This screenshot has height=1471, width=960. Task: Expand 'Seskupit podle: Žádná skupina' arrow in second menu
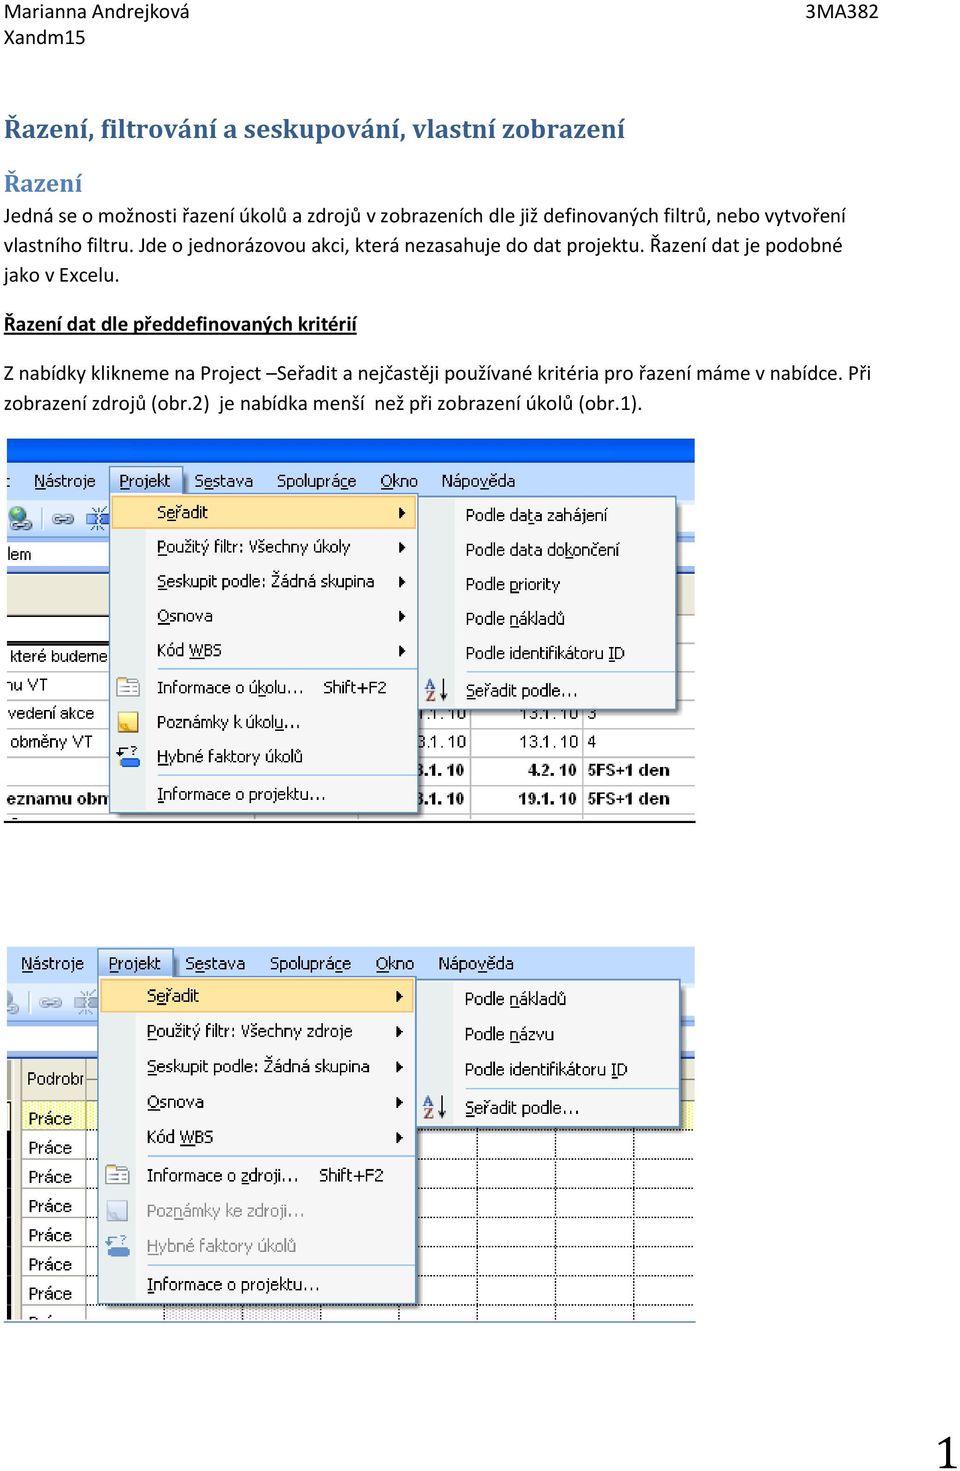pos(399,1067)
